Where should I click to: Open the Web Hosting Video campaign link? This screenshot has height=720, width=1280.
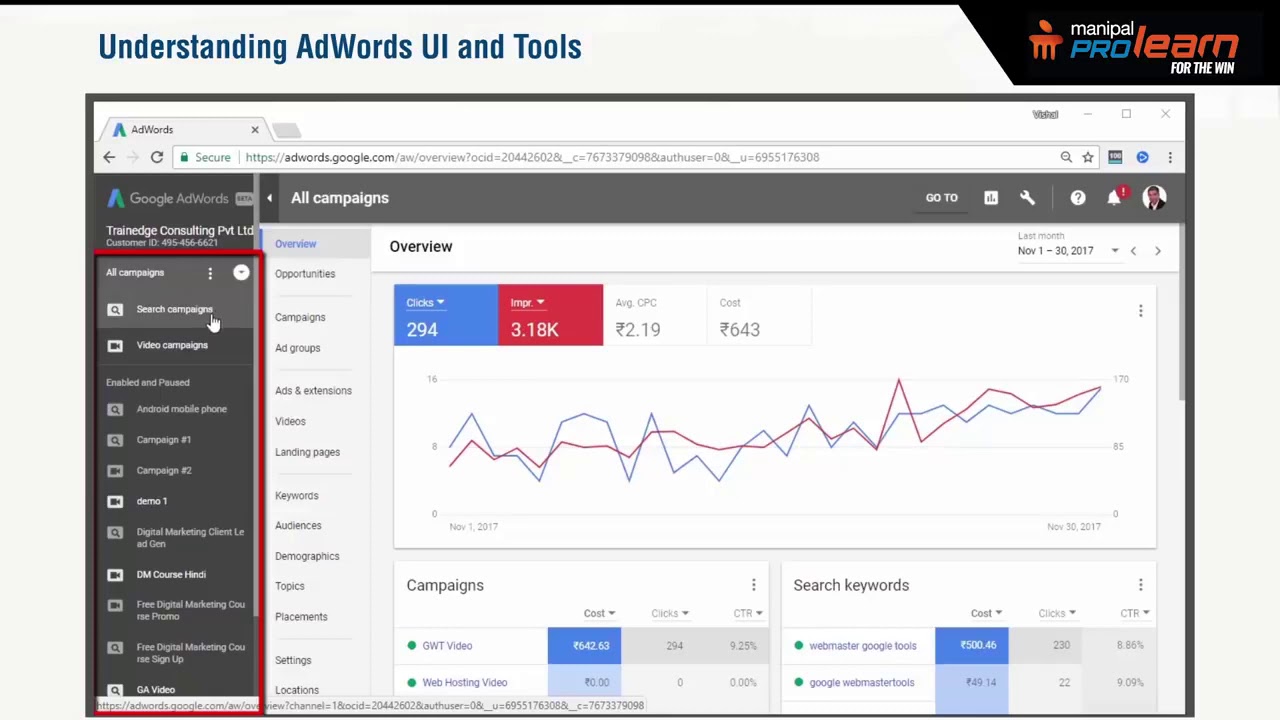pos(464,683)
